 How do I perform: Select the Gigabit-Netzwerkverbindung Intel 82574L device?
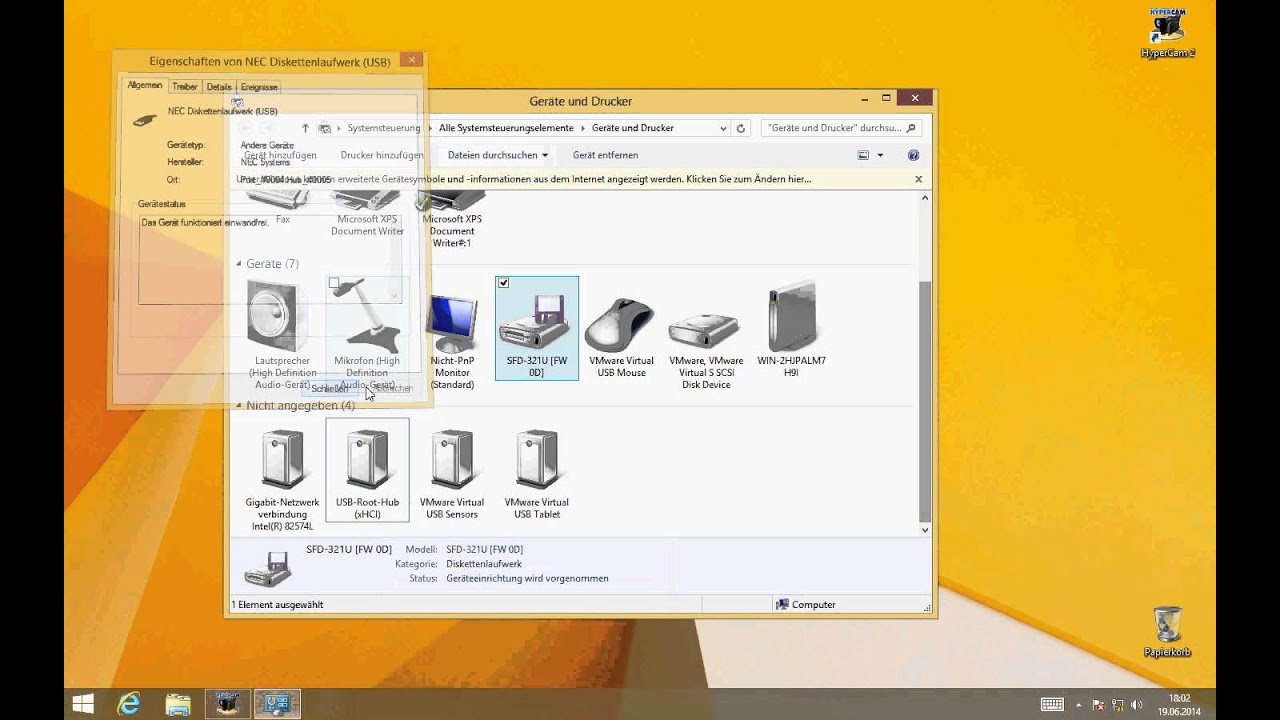coord(282,480)
